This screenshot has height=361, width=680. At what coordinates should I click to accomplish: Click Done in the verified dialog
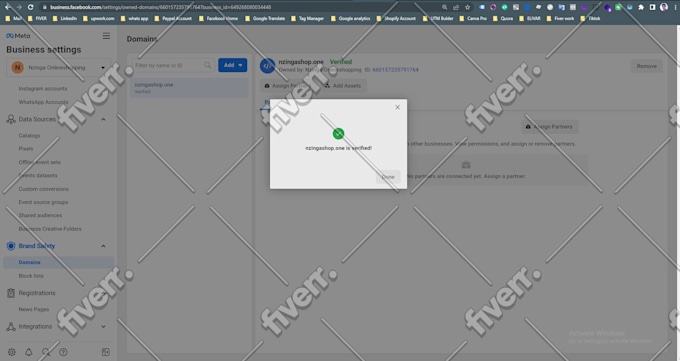388,177
